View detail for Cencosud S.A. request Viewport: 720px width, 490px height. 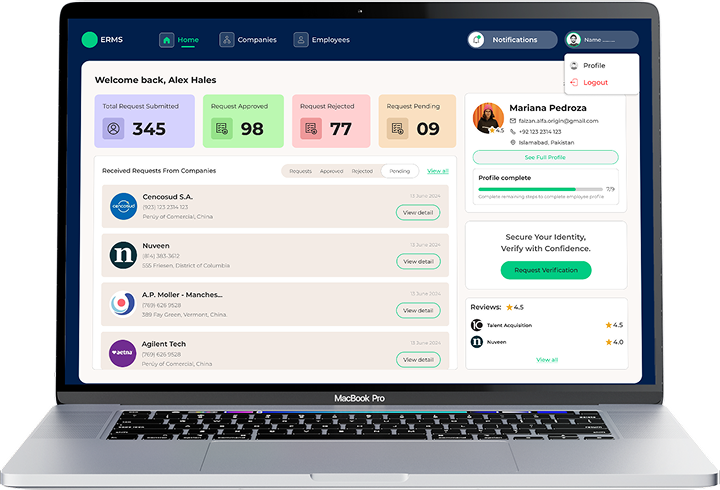click(x=418, y=212)
